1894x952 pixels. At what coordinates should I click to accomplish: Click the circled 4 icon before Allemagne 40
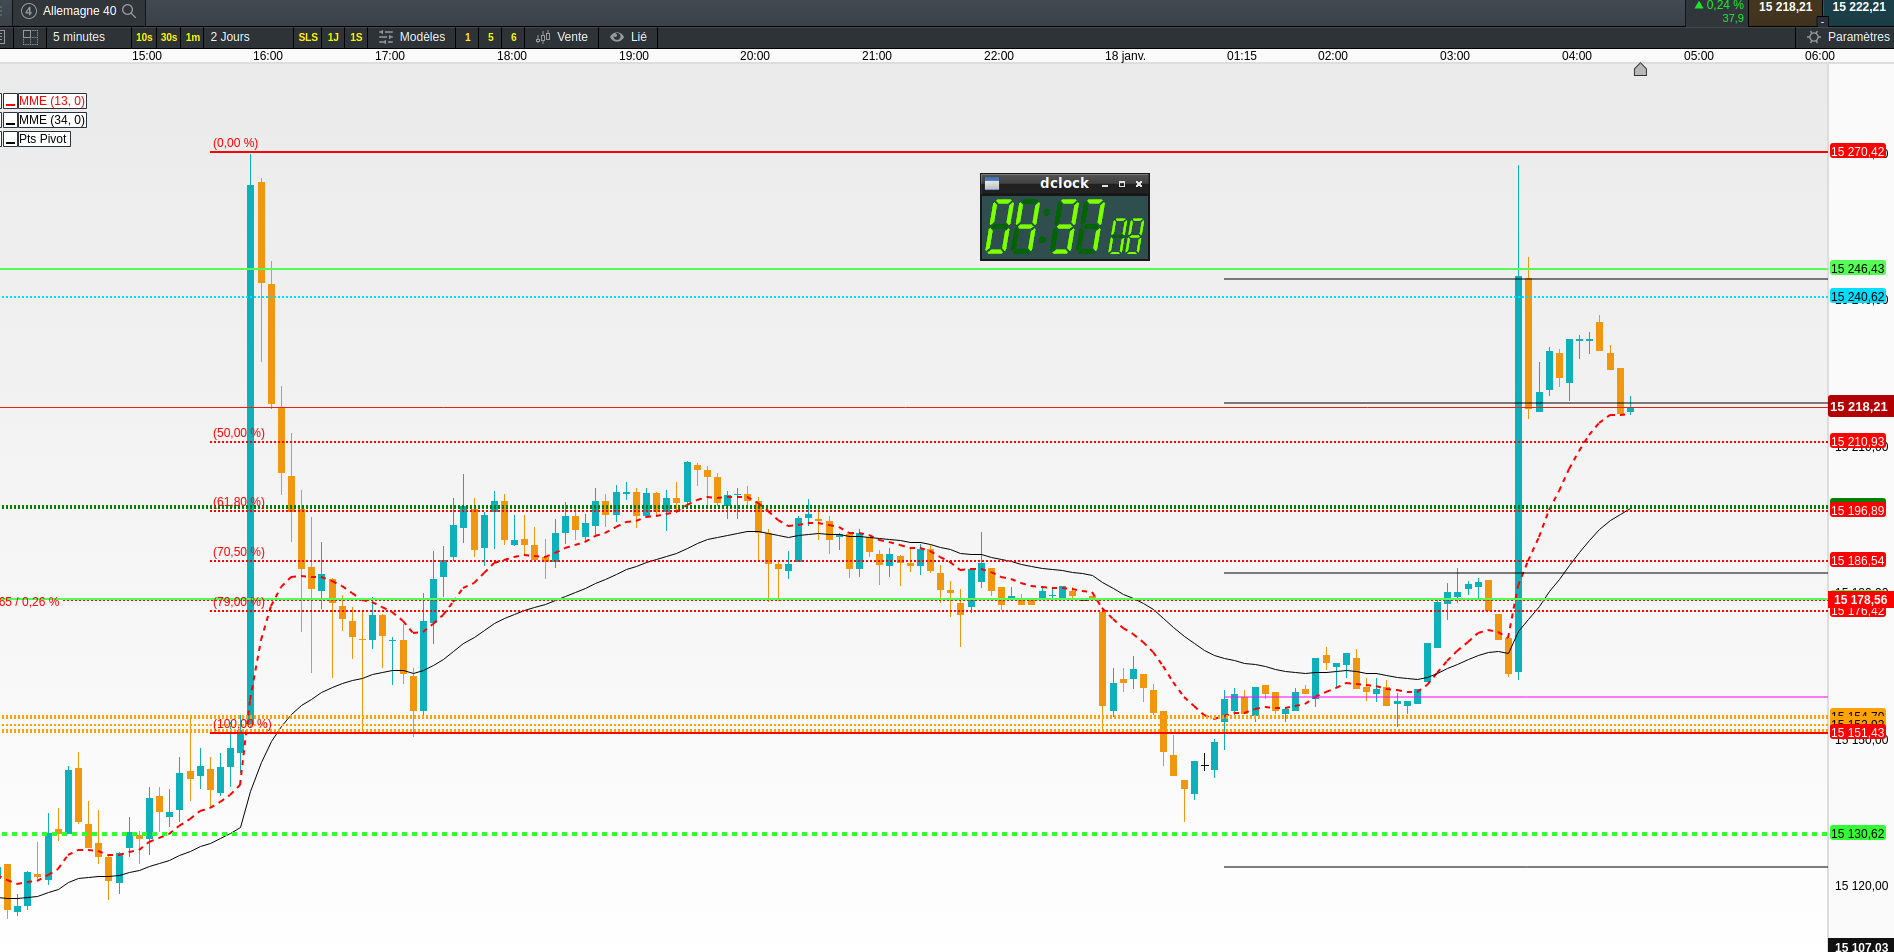[x=29, y=11]
